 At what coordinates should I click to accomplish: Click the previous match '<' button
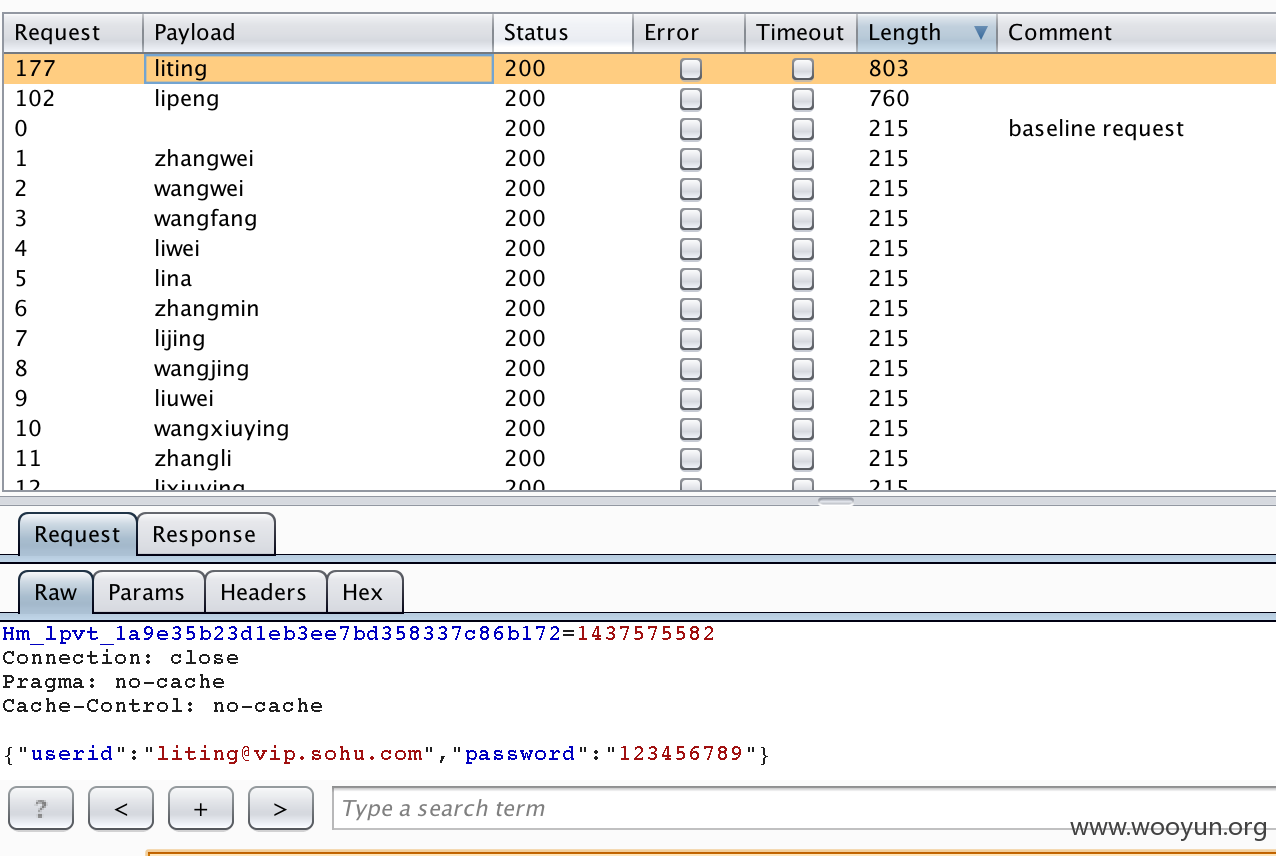coord(121,808)
